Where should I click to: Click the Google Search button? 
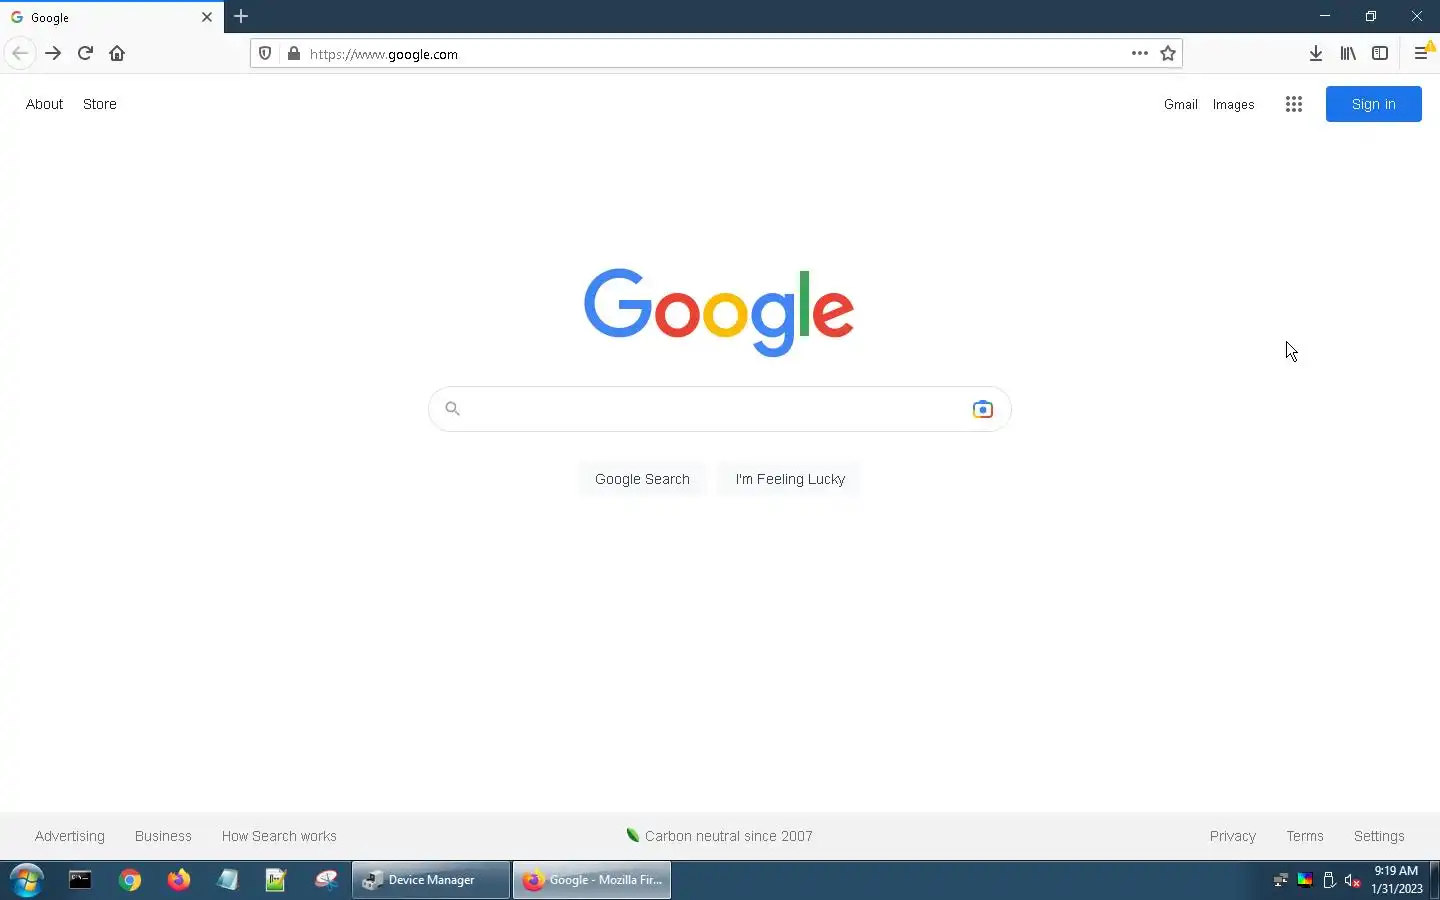[642, 479]
